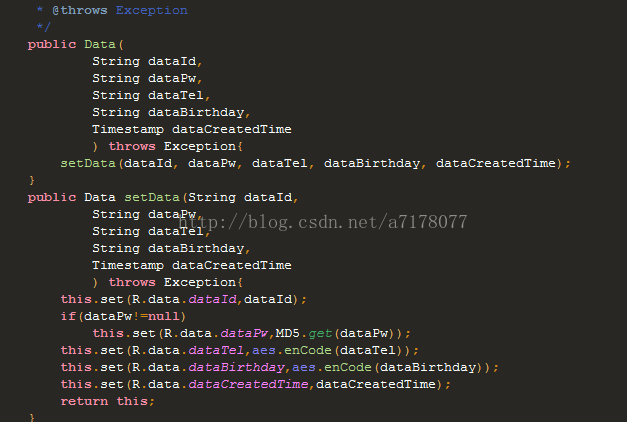Click 'Timestamp dataCreatedTime' in the Data constructor
627x422 pixels.
192,130
